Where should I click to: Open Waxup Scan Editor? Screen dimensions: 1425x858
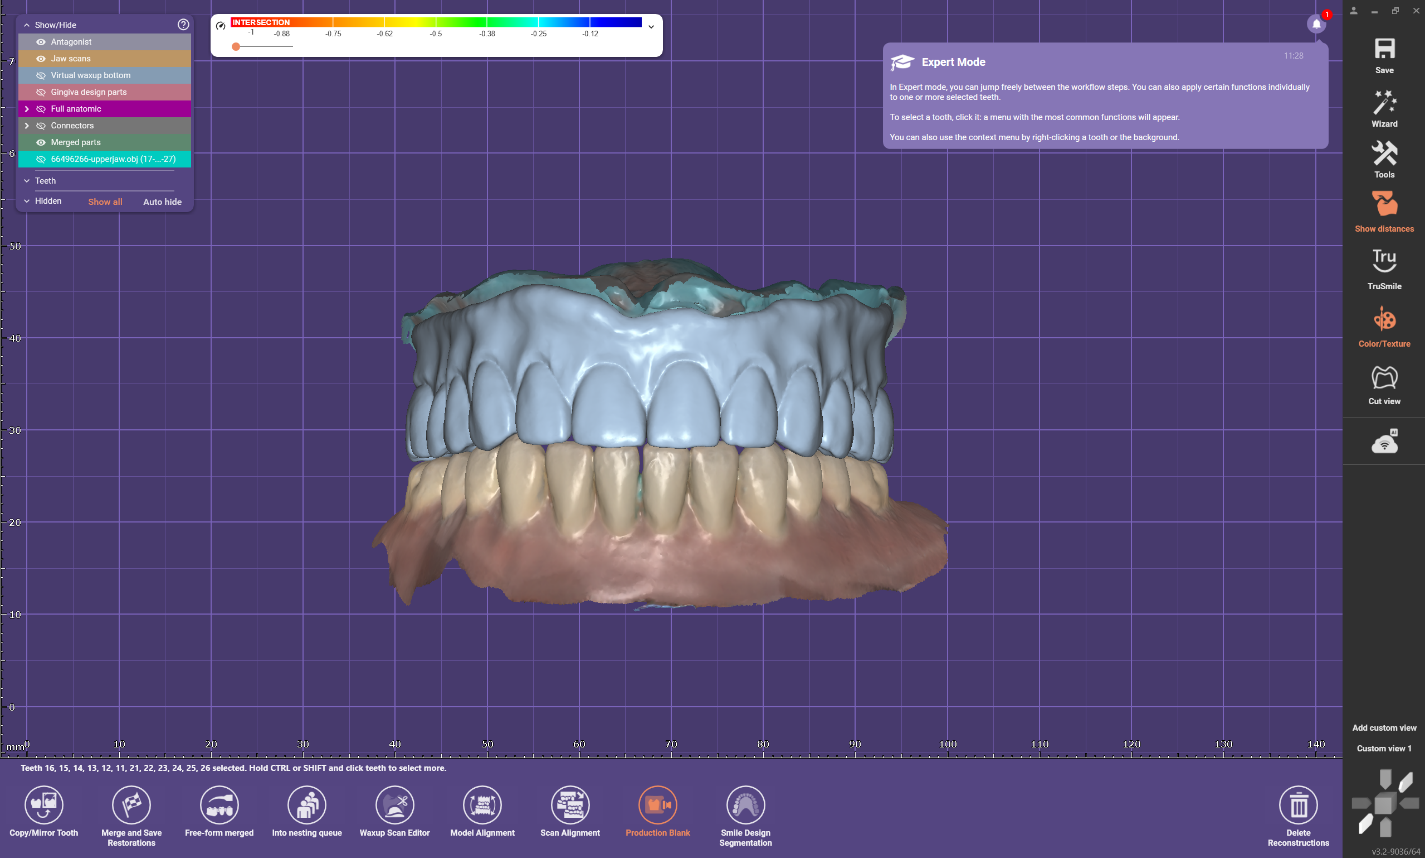[x=394, y=810]
